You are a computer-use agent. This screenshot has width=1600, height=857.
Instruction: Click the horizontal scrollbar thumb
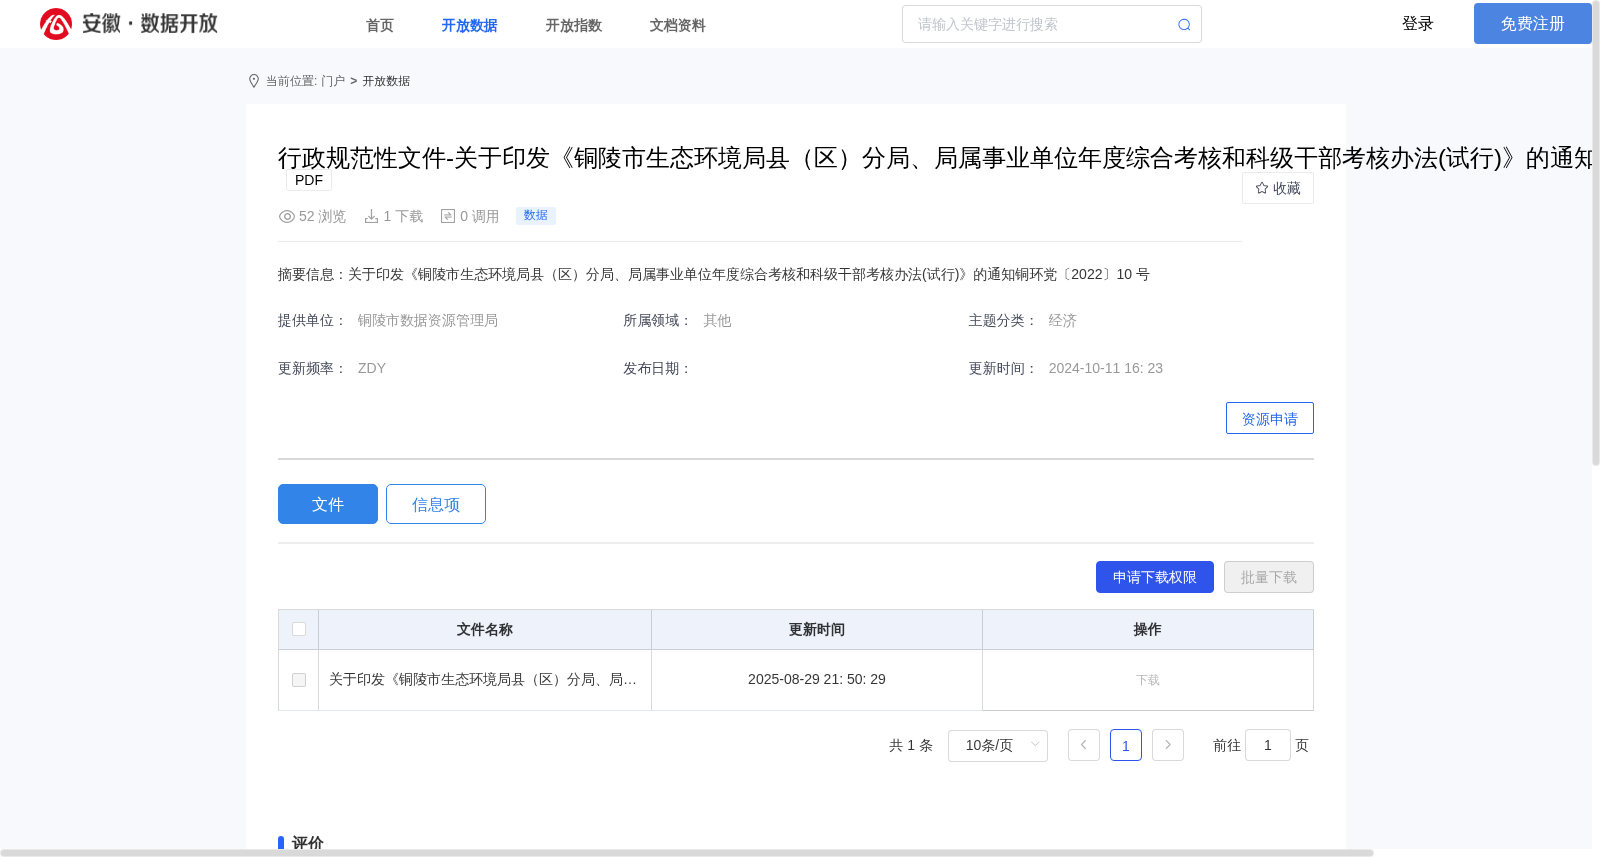point(687,853)
